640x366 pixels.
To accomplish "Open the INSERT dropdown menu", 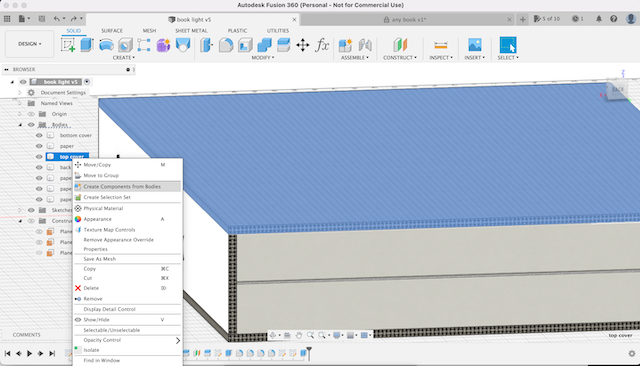I will (475, 58).
